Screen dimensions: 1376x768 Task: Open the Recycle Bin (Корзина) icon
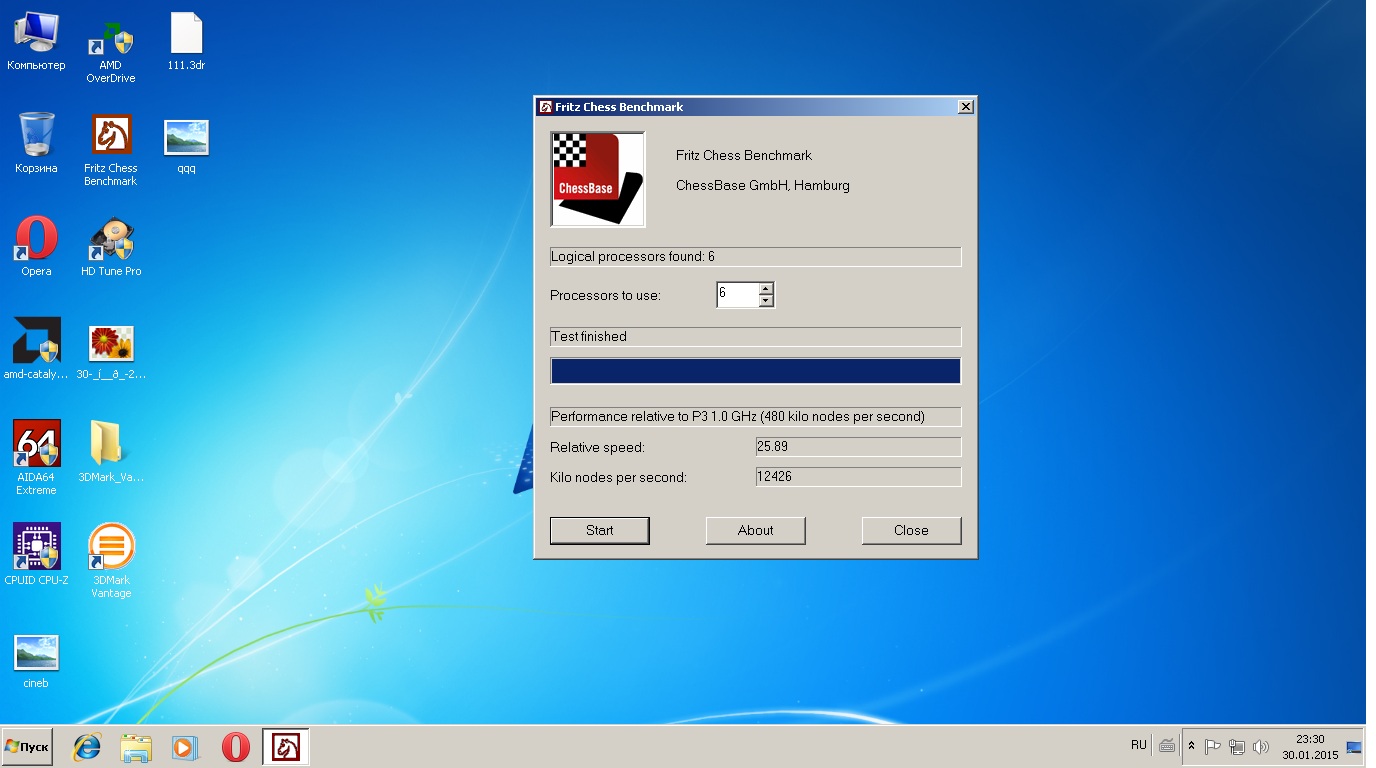pyautogui.click(x=36, y=137)
